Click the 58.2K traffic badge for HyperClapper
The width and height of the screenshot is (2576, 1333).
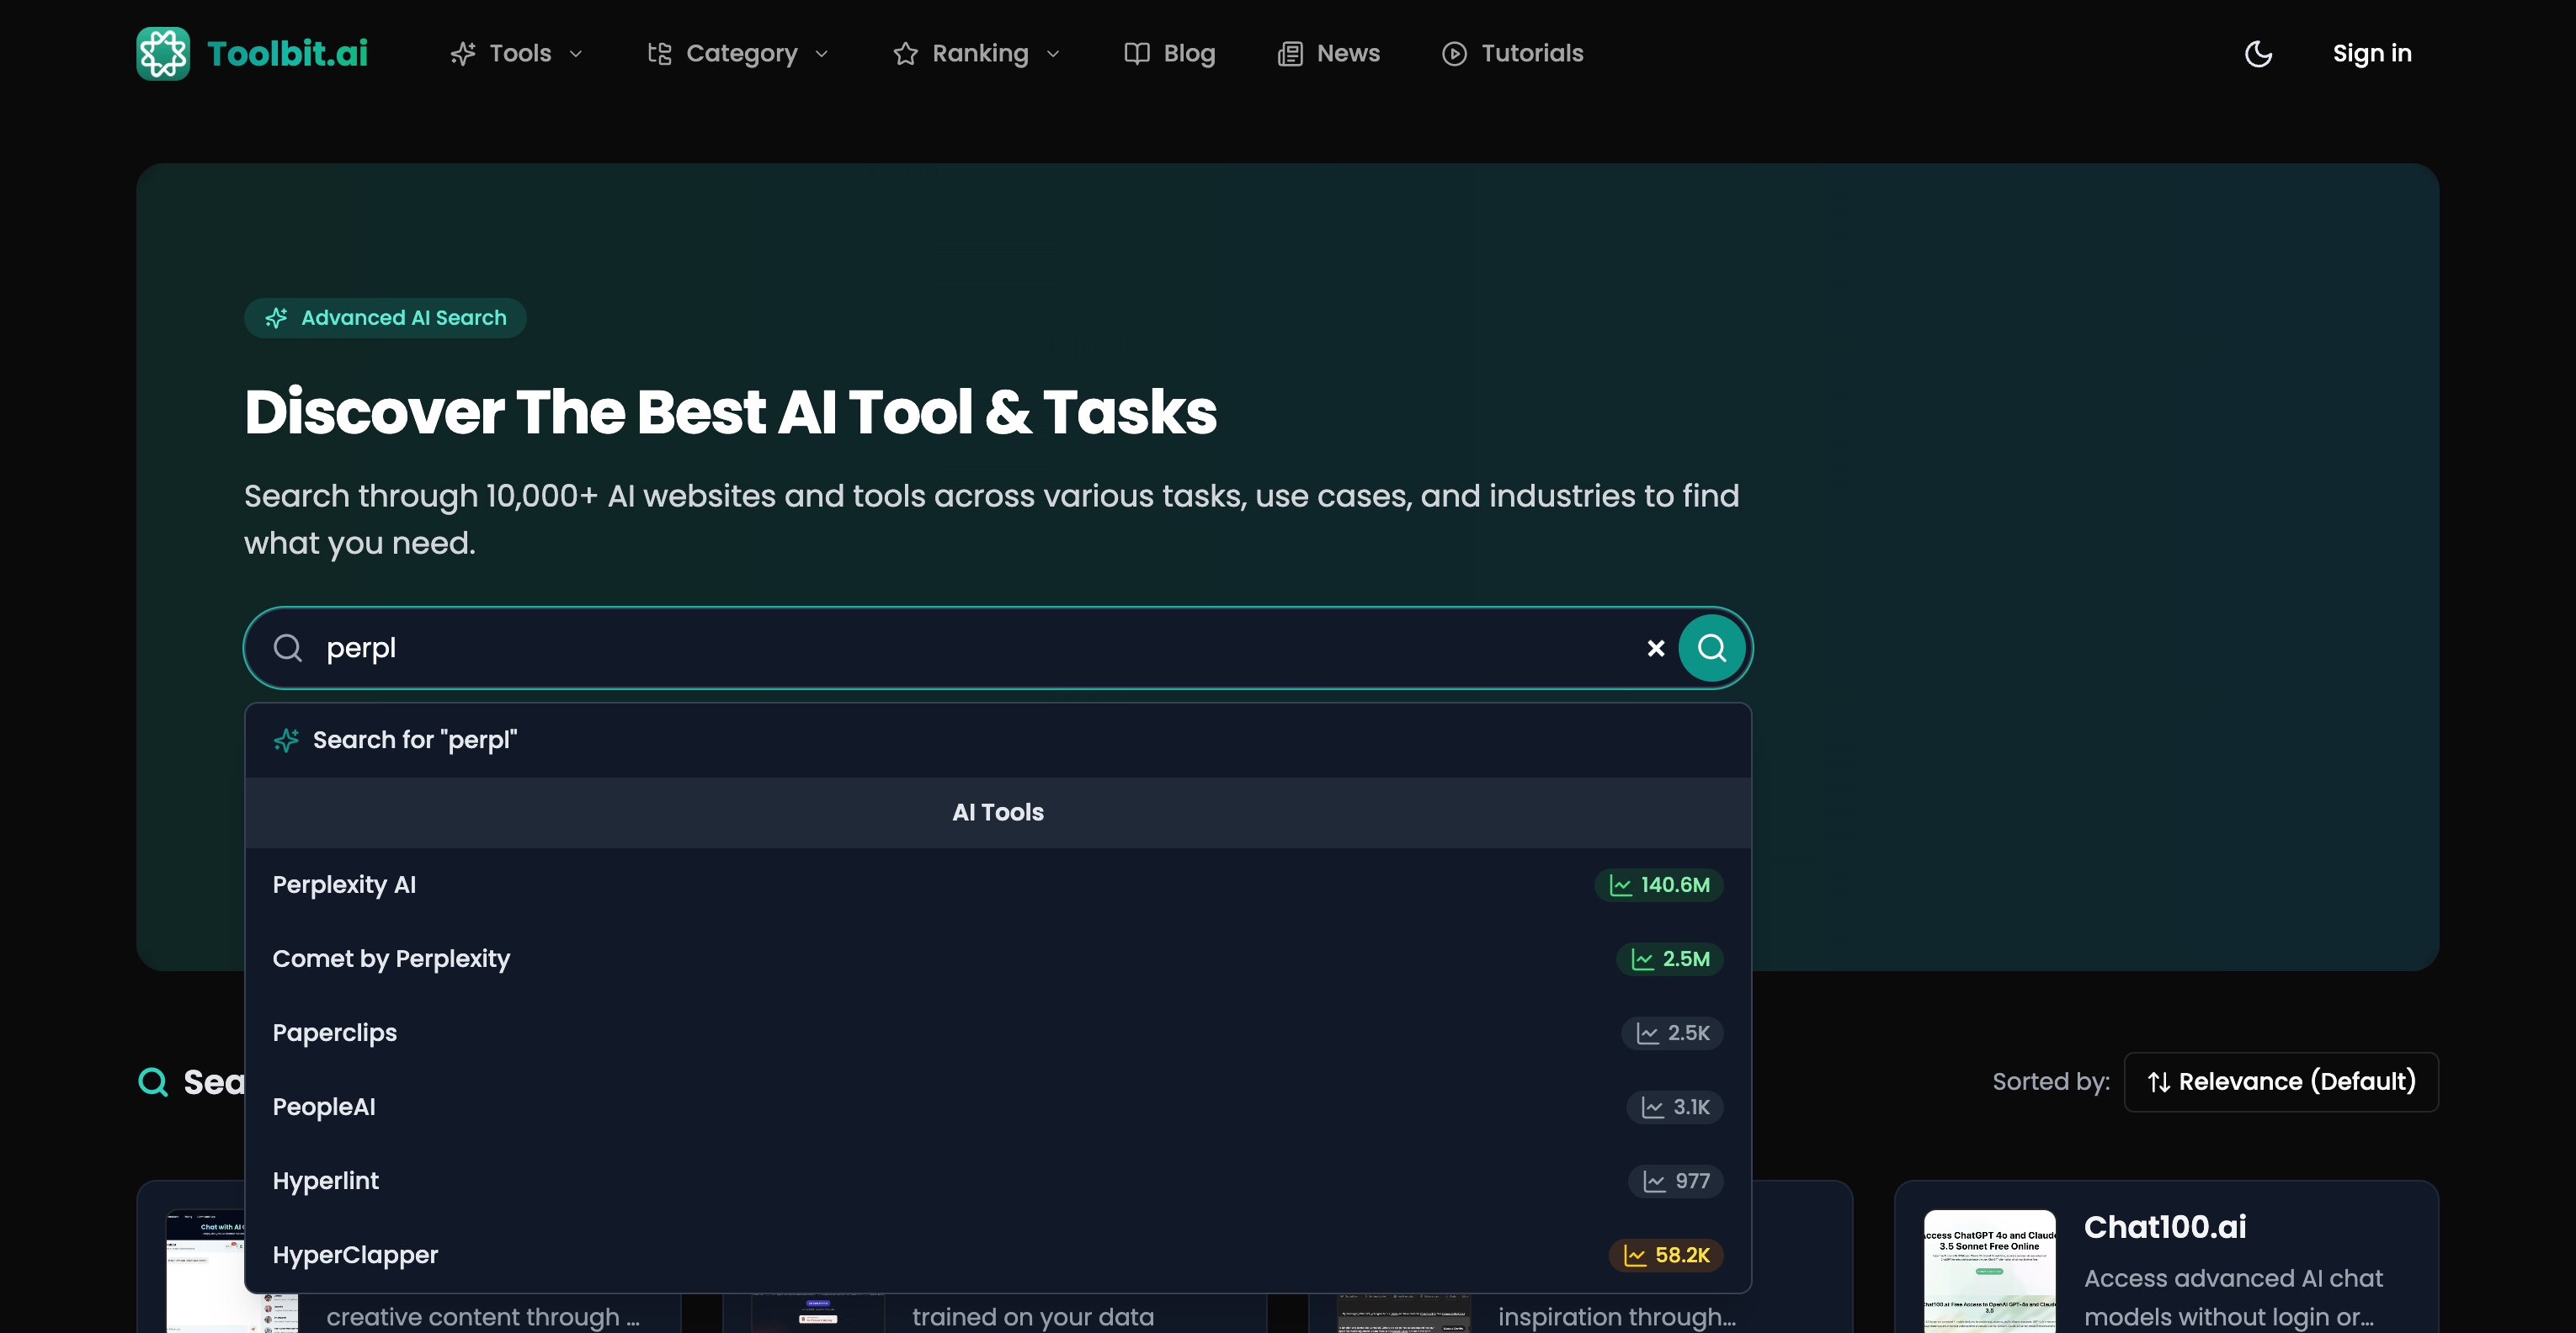[x=1665, y=1255]
